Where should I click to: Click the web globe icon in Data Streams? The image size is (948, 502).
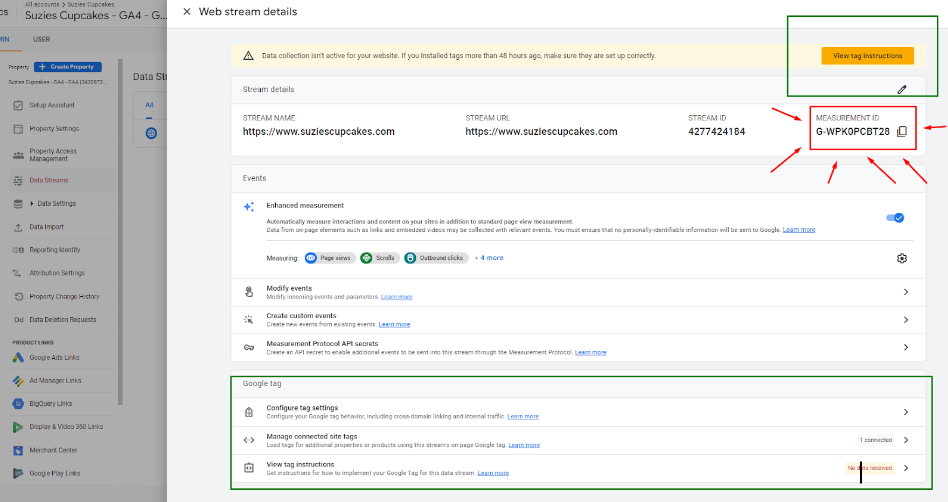[x=151, y=133]
